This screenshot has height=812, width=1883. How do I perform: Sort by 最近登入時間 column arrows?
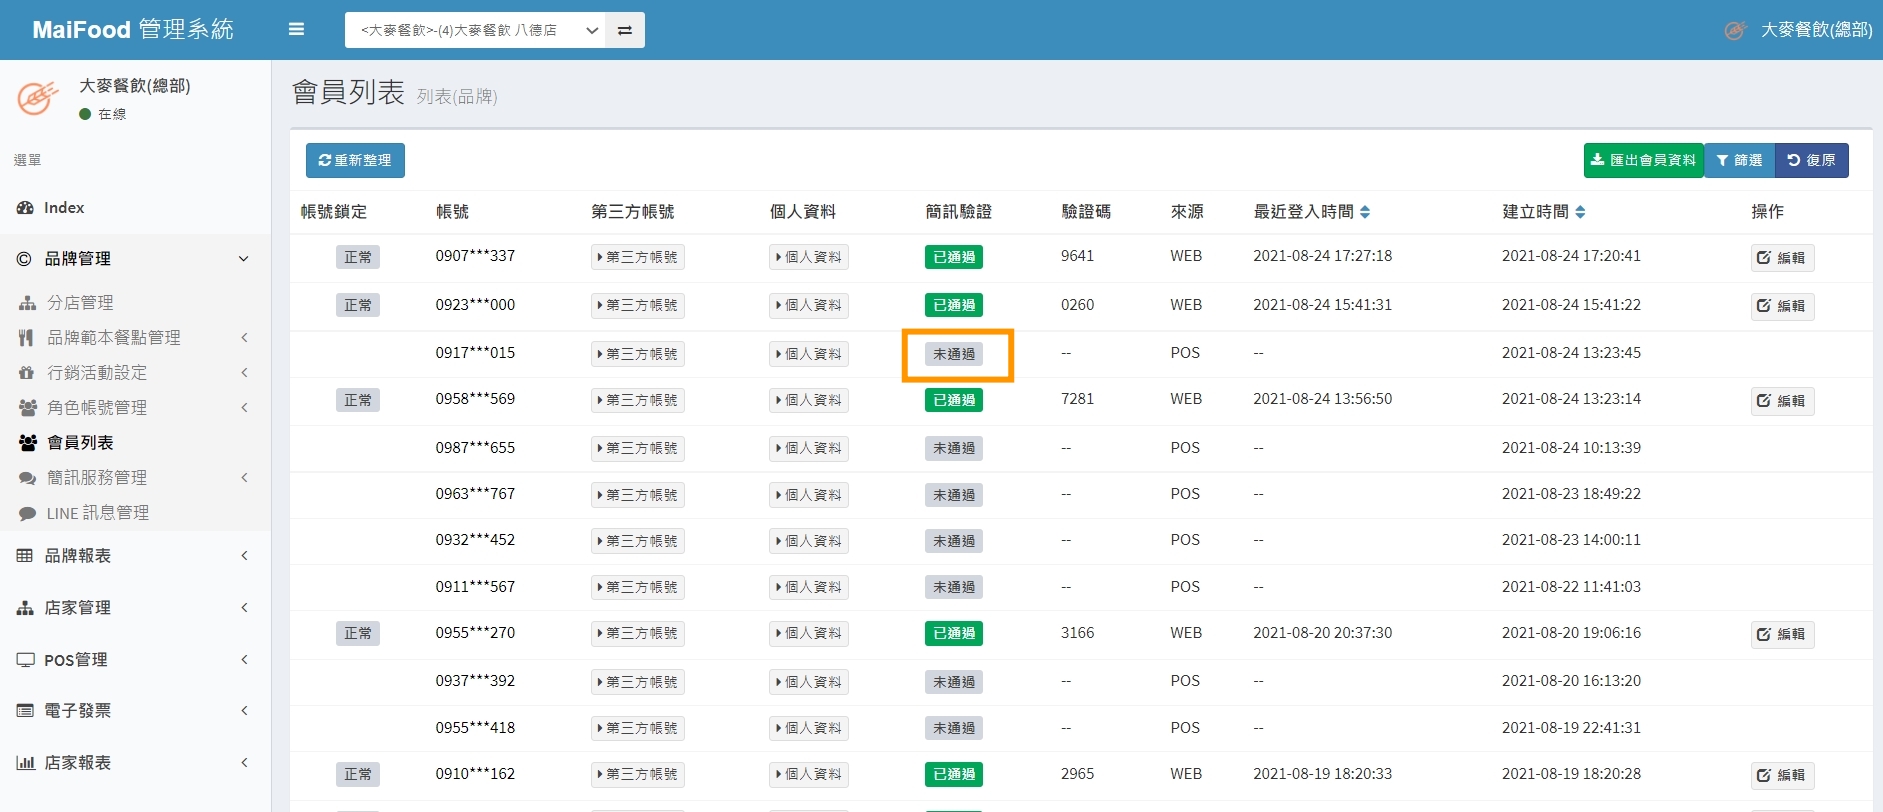pyautogui.click(x=1365, y=212)
